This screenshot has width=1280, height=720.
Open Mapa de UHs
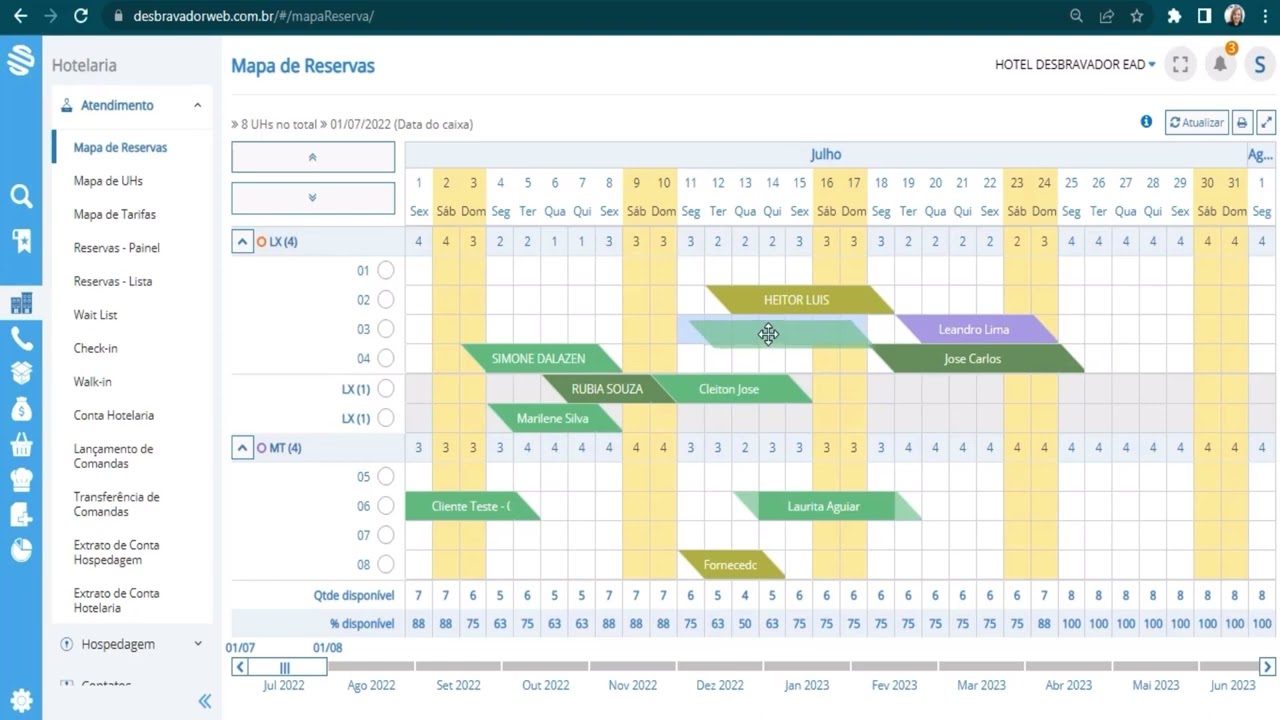tap(108, 181)
